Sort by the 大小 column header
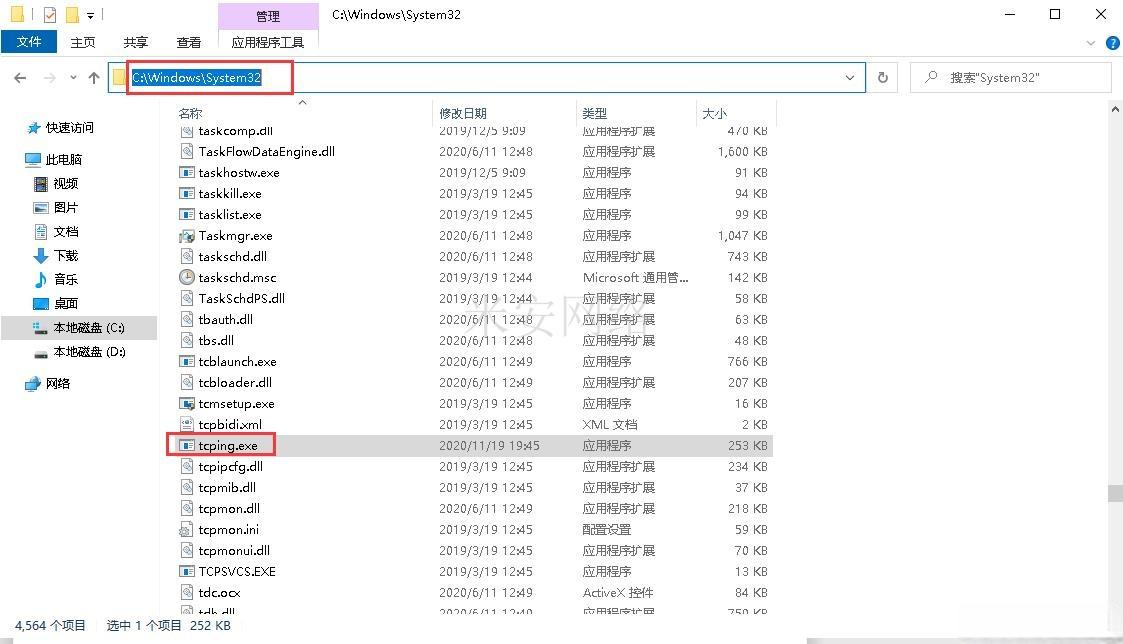Screen dimensions: 1123x644 coord(714,113)
